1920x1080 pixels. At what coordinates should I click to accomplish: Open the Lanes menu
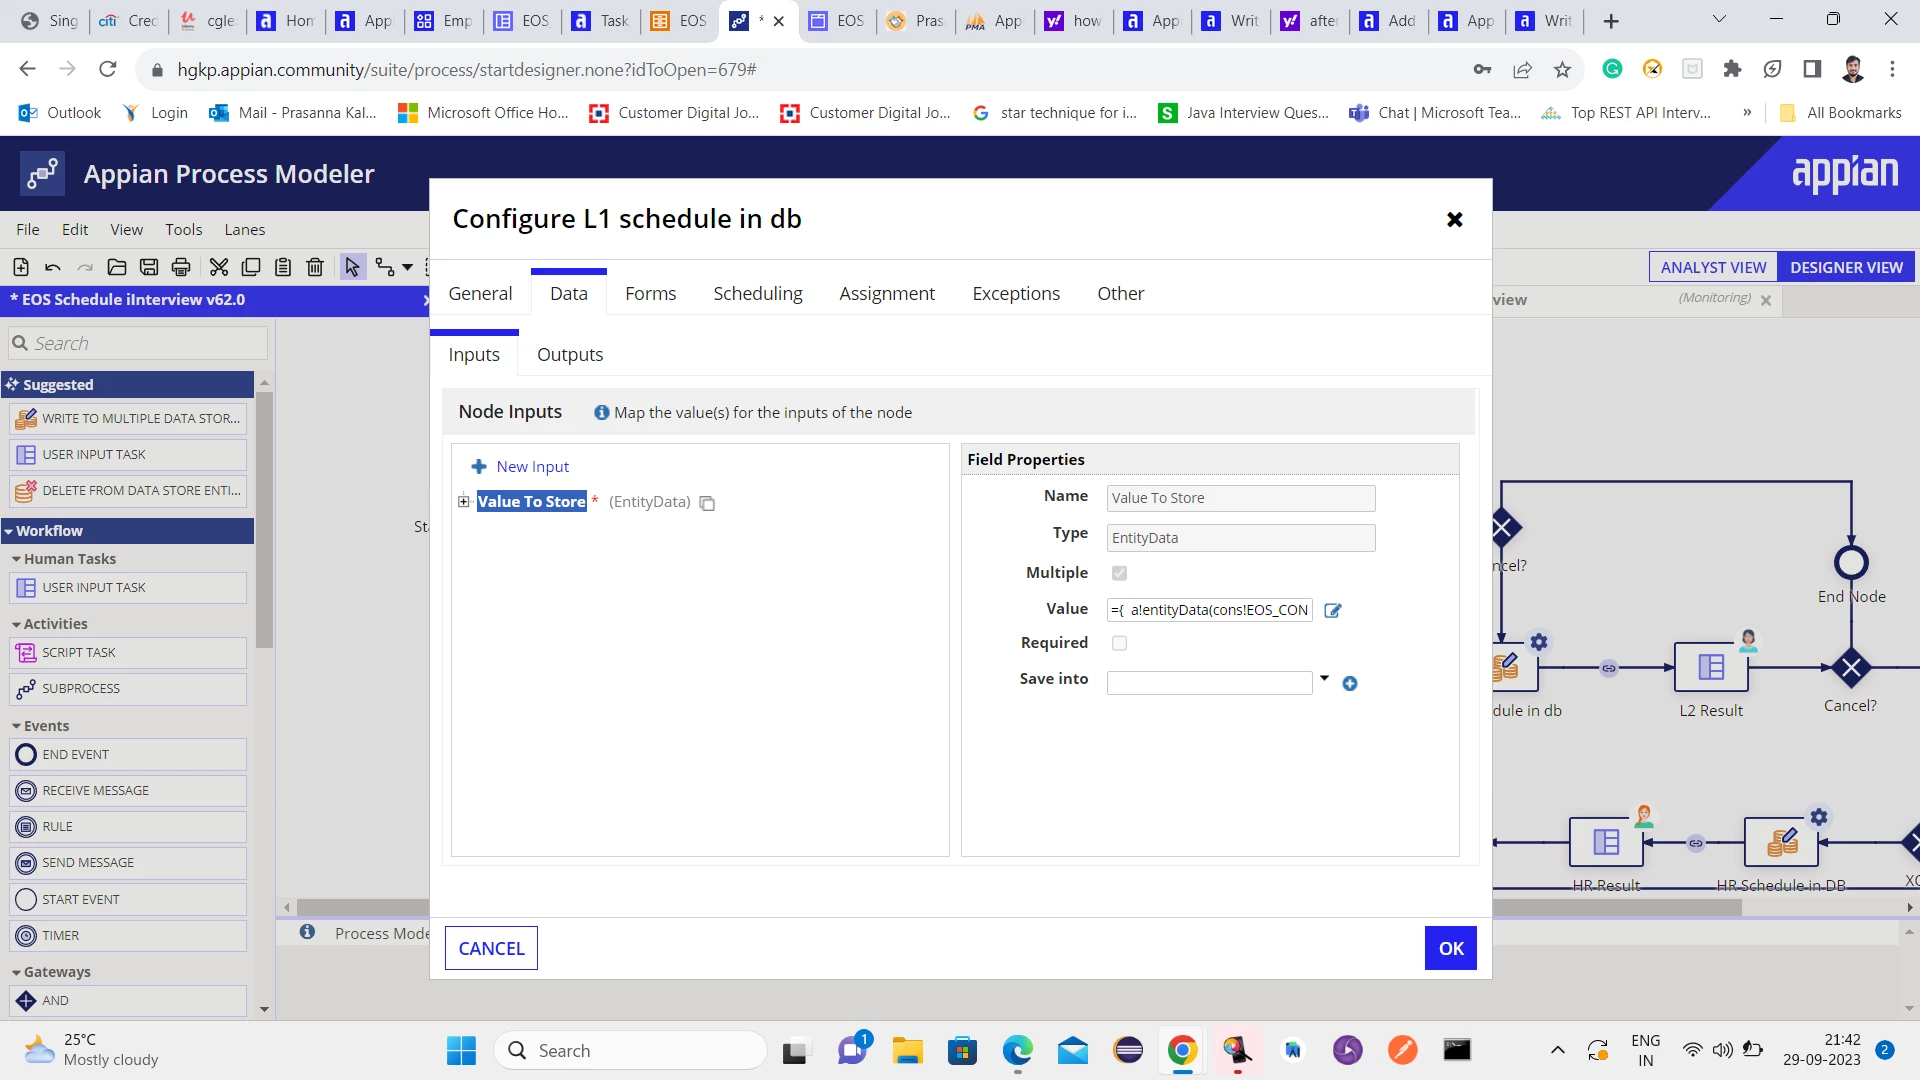click(245, 229)
